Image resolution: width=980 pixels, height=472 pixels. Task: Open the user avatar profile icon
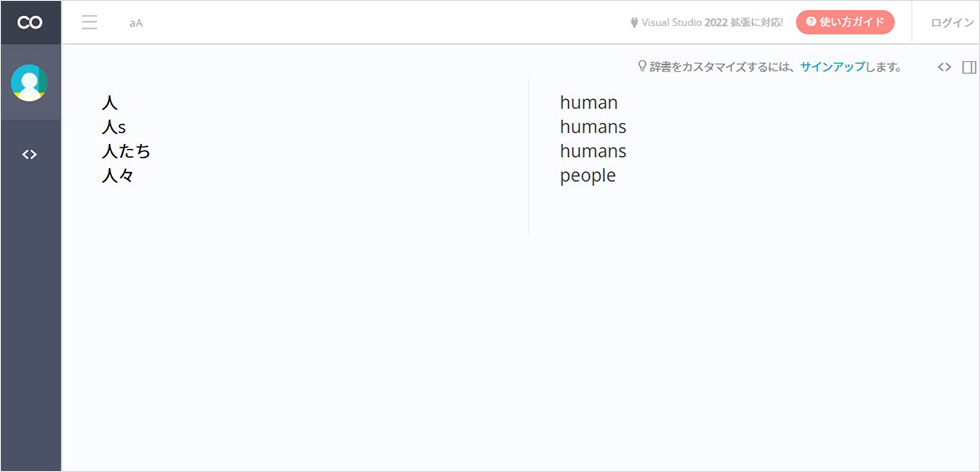pos(29,83)
